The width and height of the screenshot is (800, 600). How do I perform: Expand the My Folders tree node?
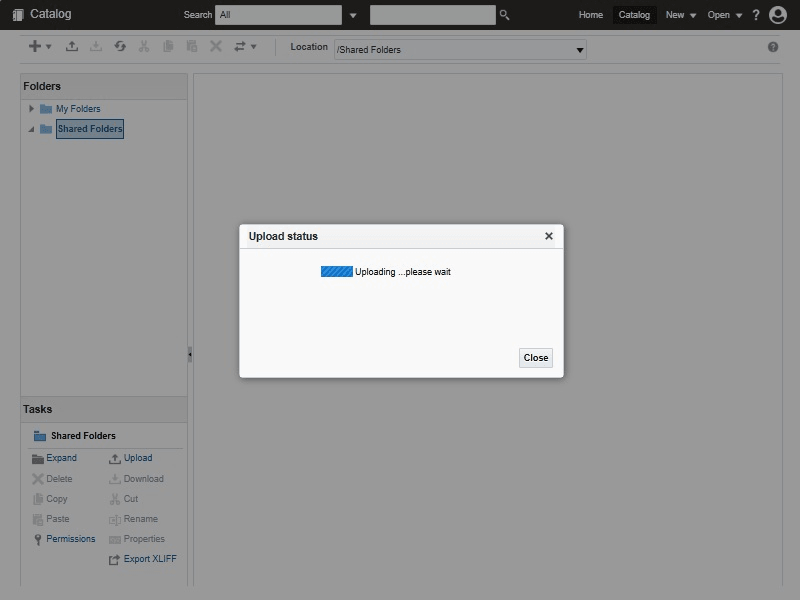point(31,109)
